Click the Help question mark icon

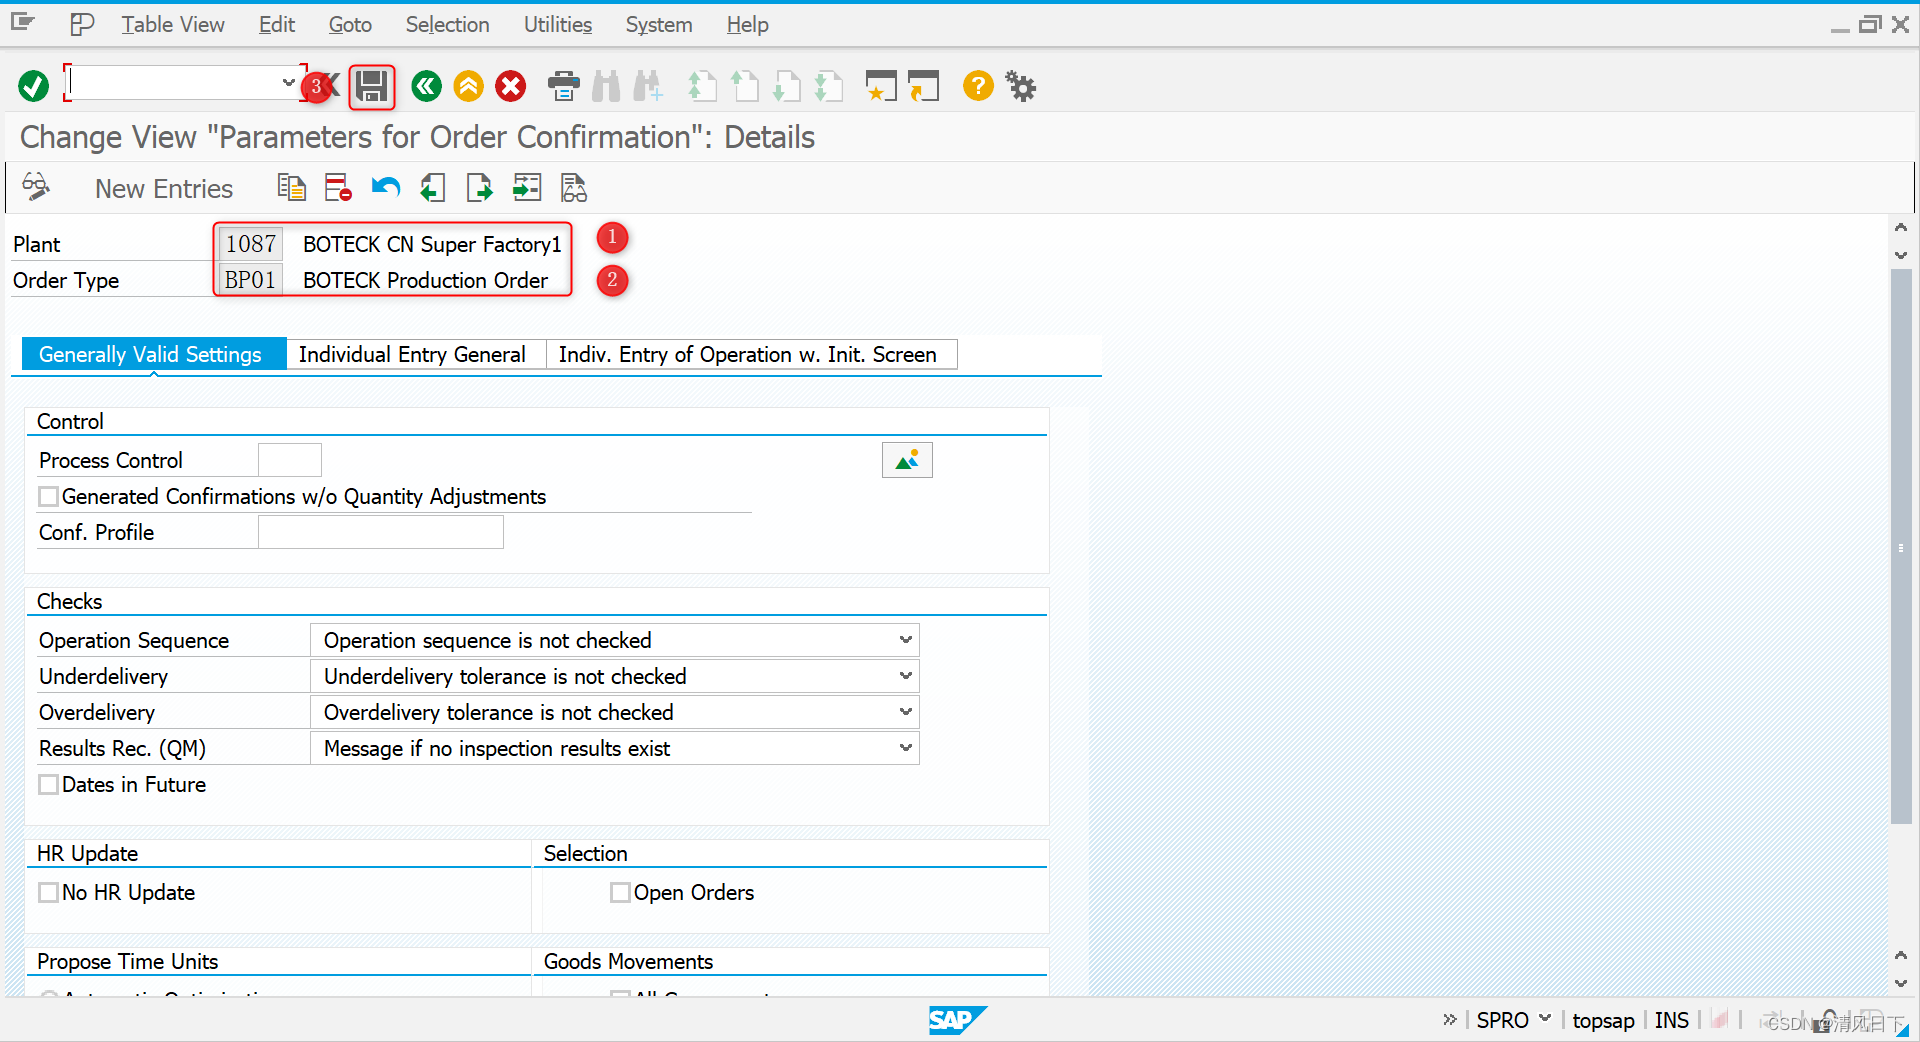coord(977,86)
